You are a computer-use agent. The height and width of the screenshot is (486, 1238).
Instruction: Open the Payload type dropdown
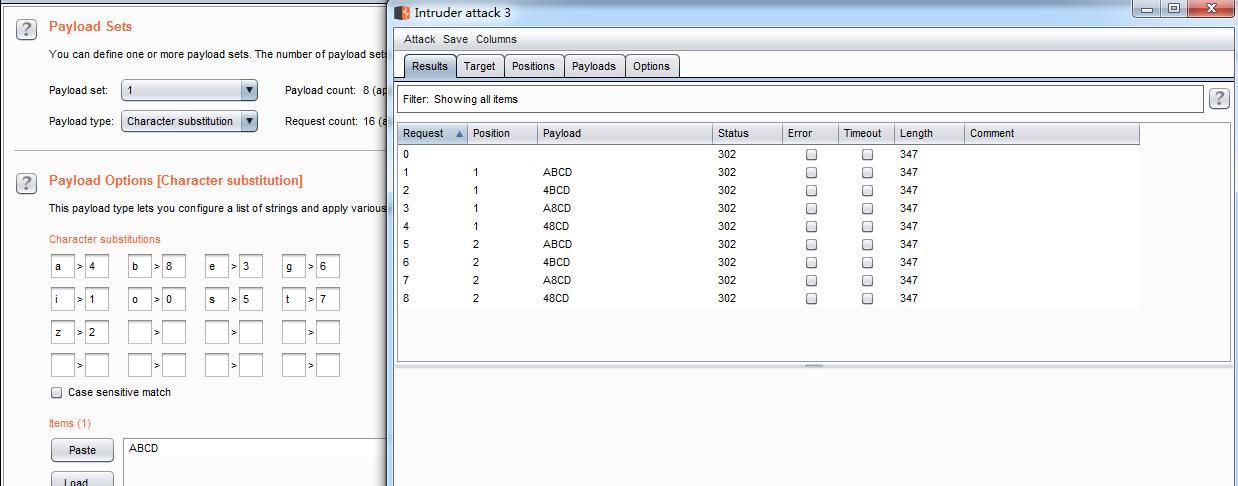click(189, 122)
